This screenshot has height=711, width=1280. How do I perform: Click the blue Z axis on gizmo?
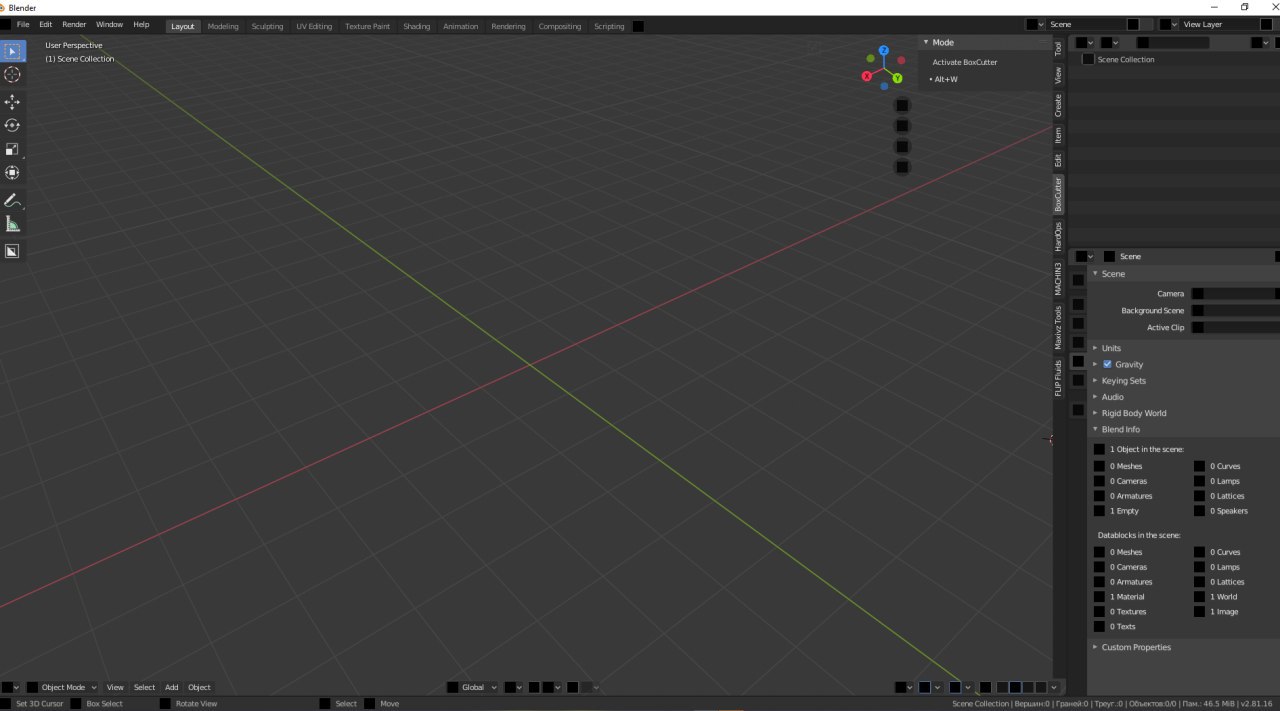pyautogui.click(x=884, y=50)
